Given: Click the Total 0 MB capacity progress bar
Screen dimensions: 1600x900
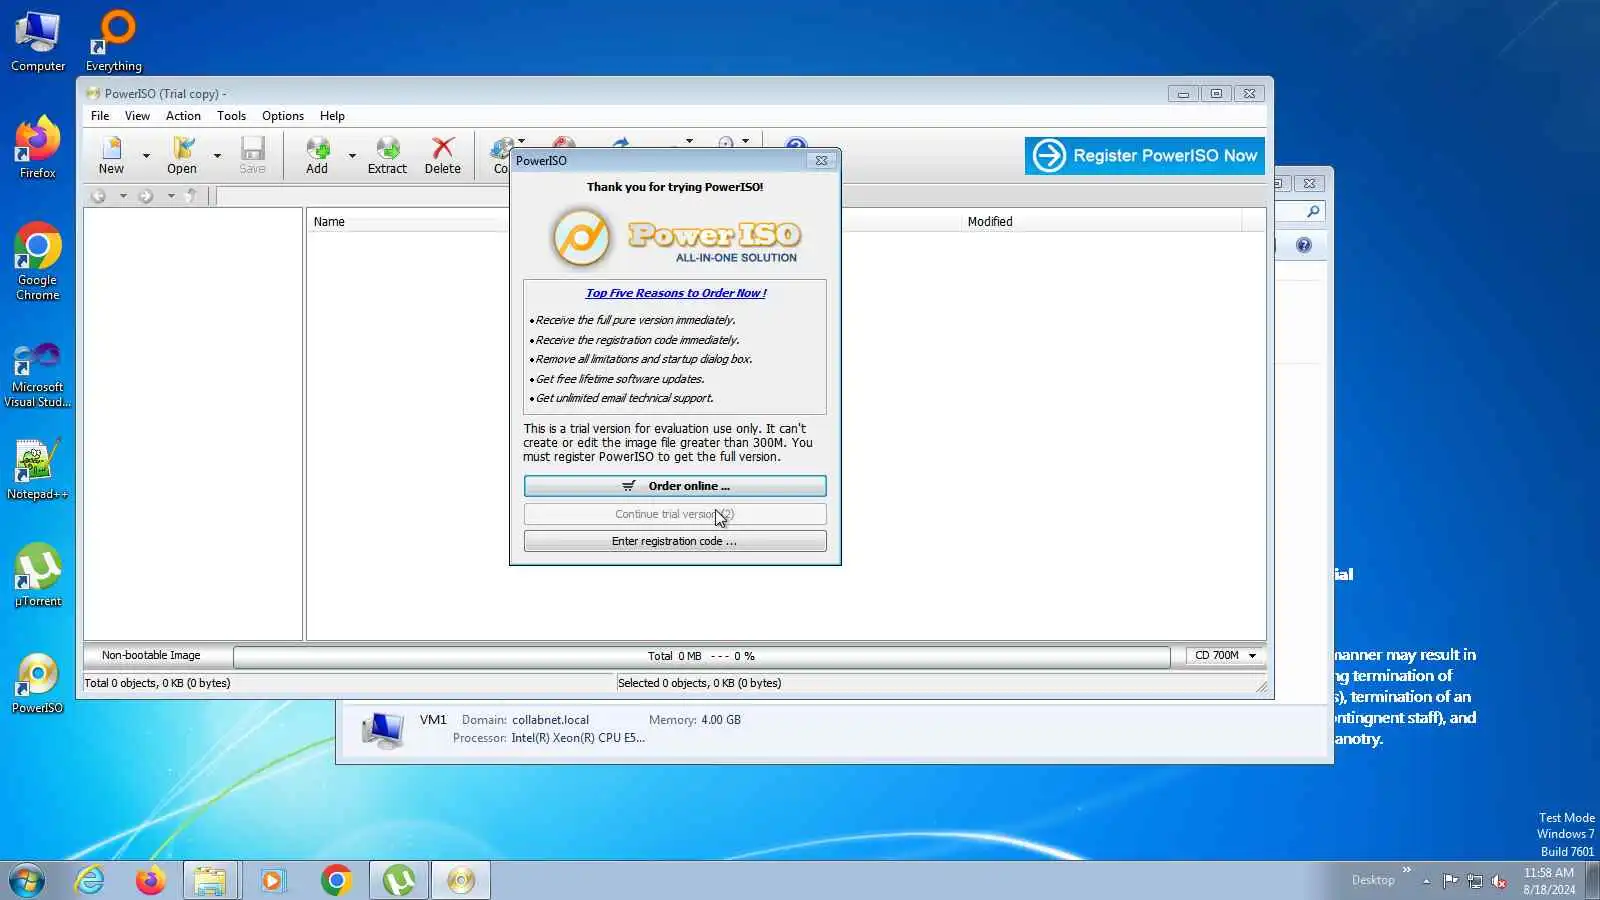Looking at the screenshot, I should coord(701,656).
